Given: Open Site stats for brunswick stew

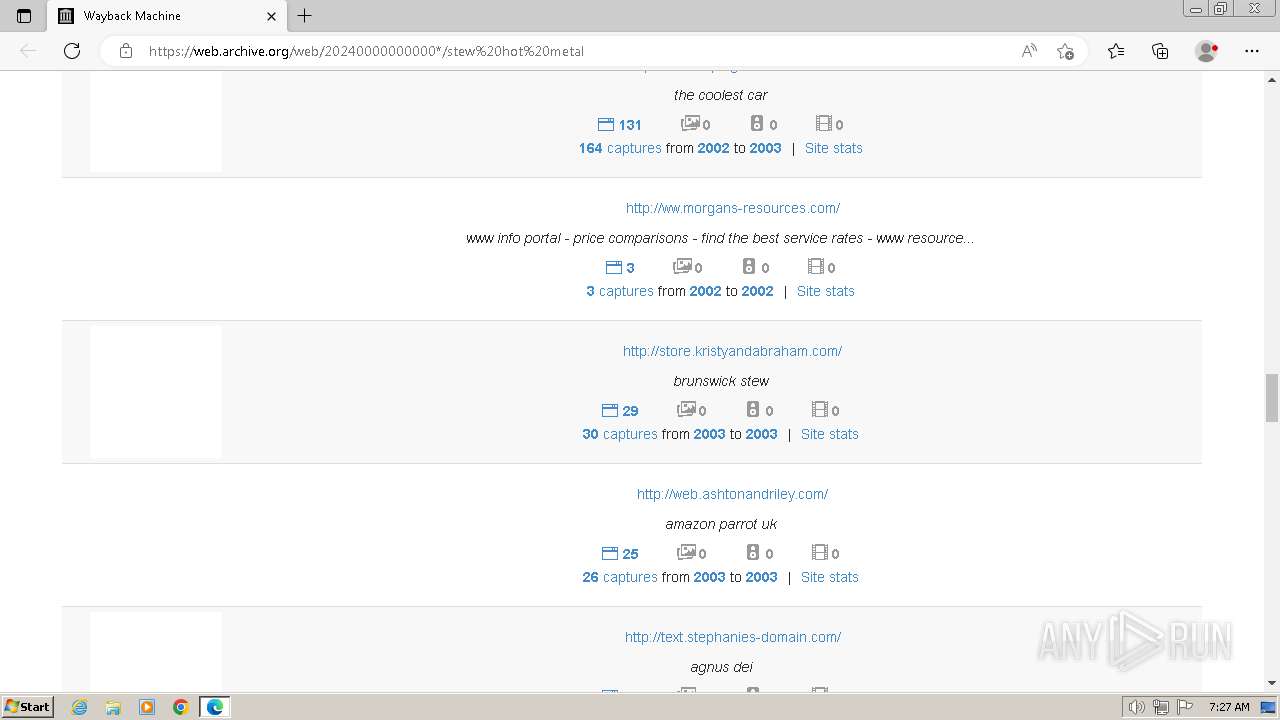Looking at the screenshot, I should (830, 434).
